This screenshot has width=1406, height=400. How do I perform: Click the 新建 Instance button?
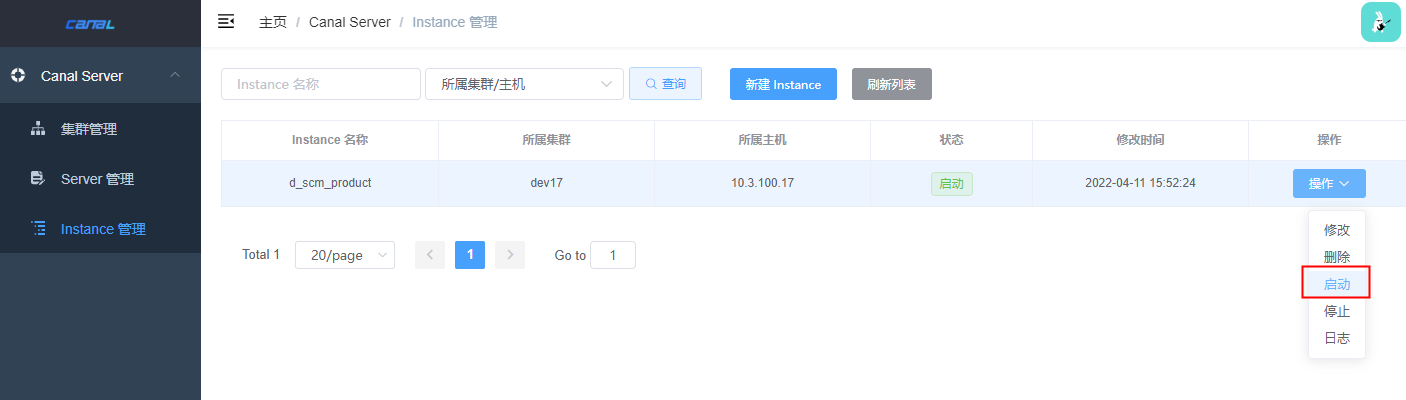(x=783, y=84)
